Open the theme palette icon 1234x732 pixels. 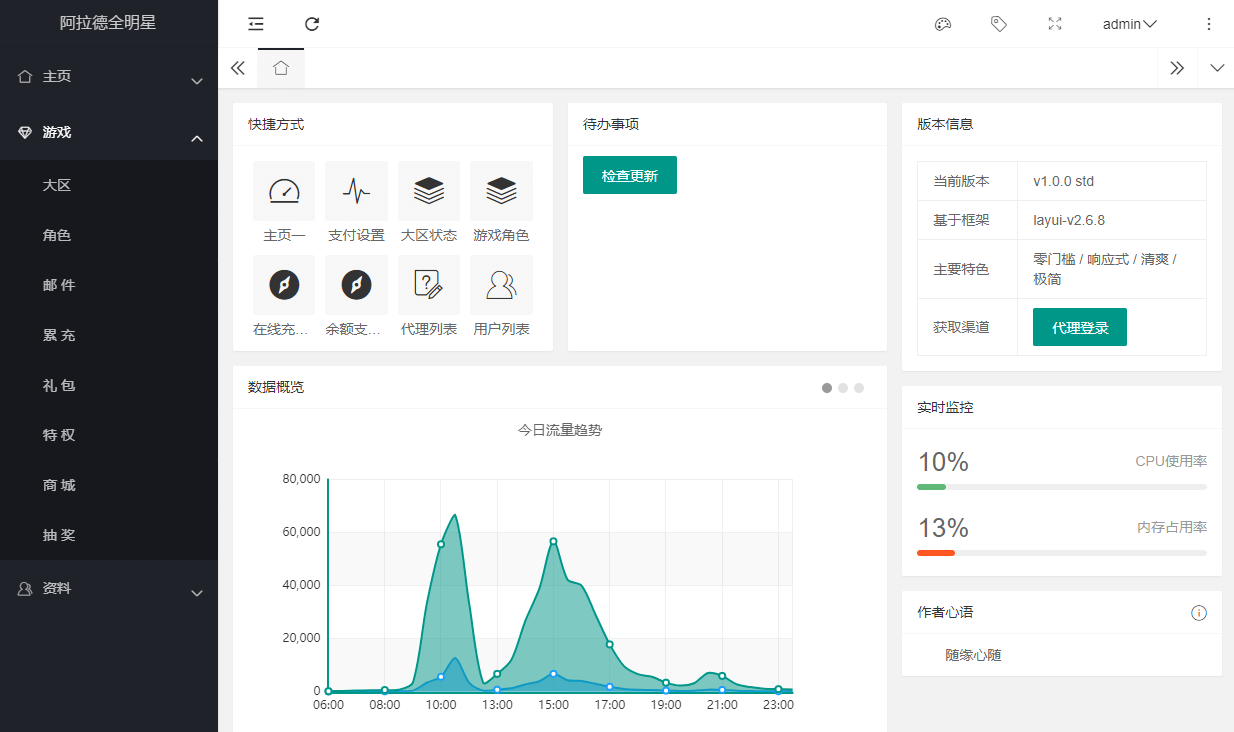click(x=942, y=24)
